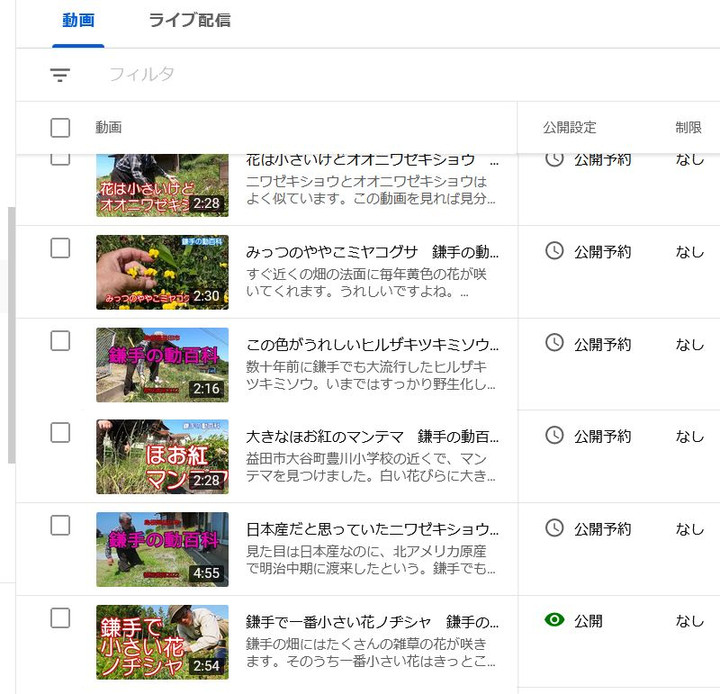Select the 動画 tab

point(78,21)
